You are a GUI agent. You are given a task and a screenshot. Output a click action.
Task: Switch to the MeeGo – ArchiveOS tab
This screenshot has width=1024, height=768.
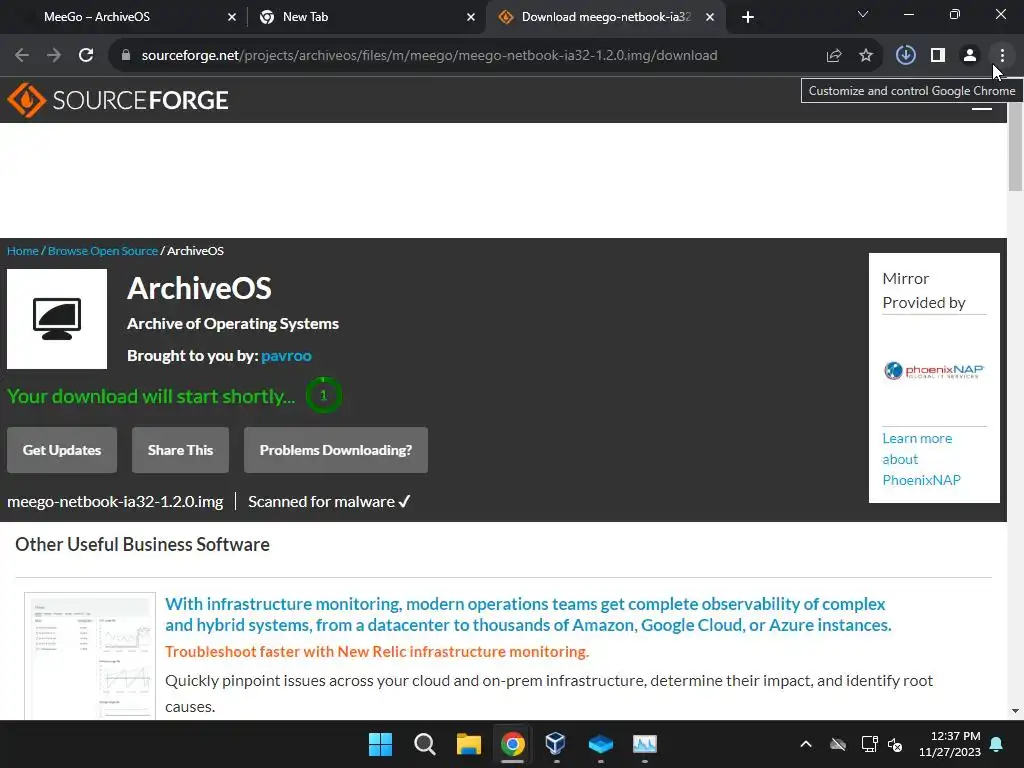click(x=124, y=17)
